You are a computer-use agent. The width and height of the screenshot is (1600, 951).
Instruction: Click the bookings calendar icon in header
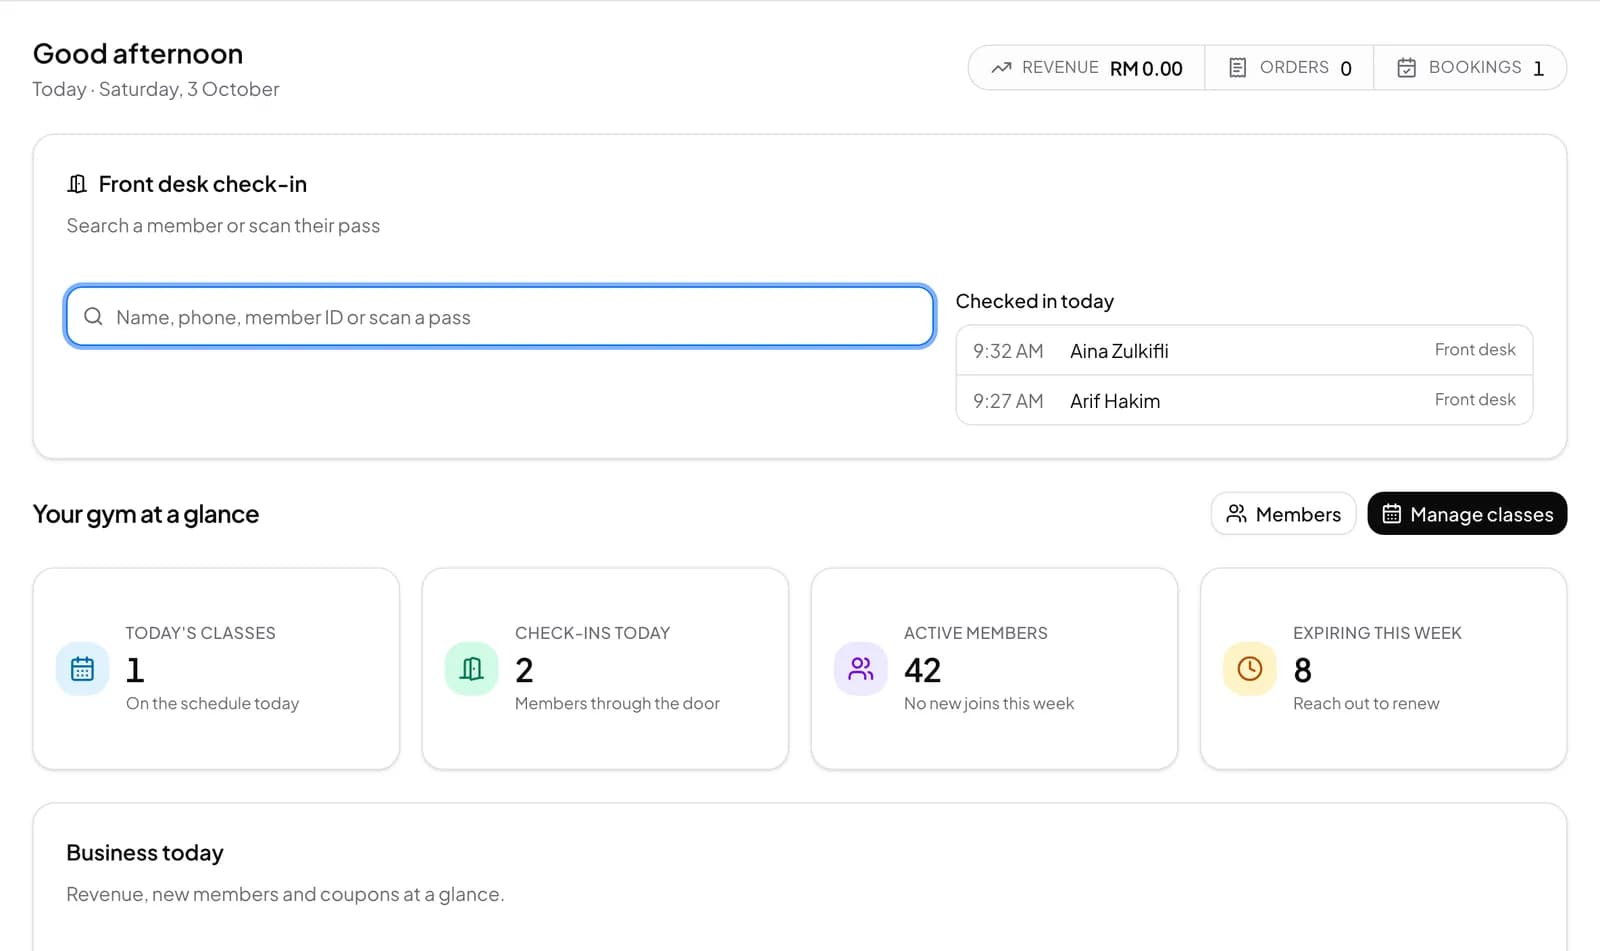point(1406,68)
